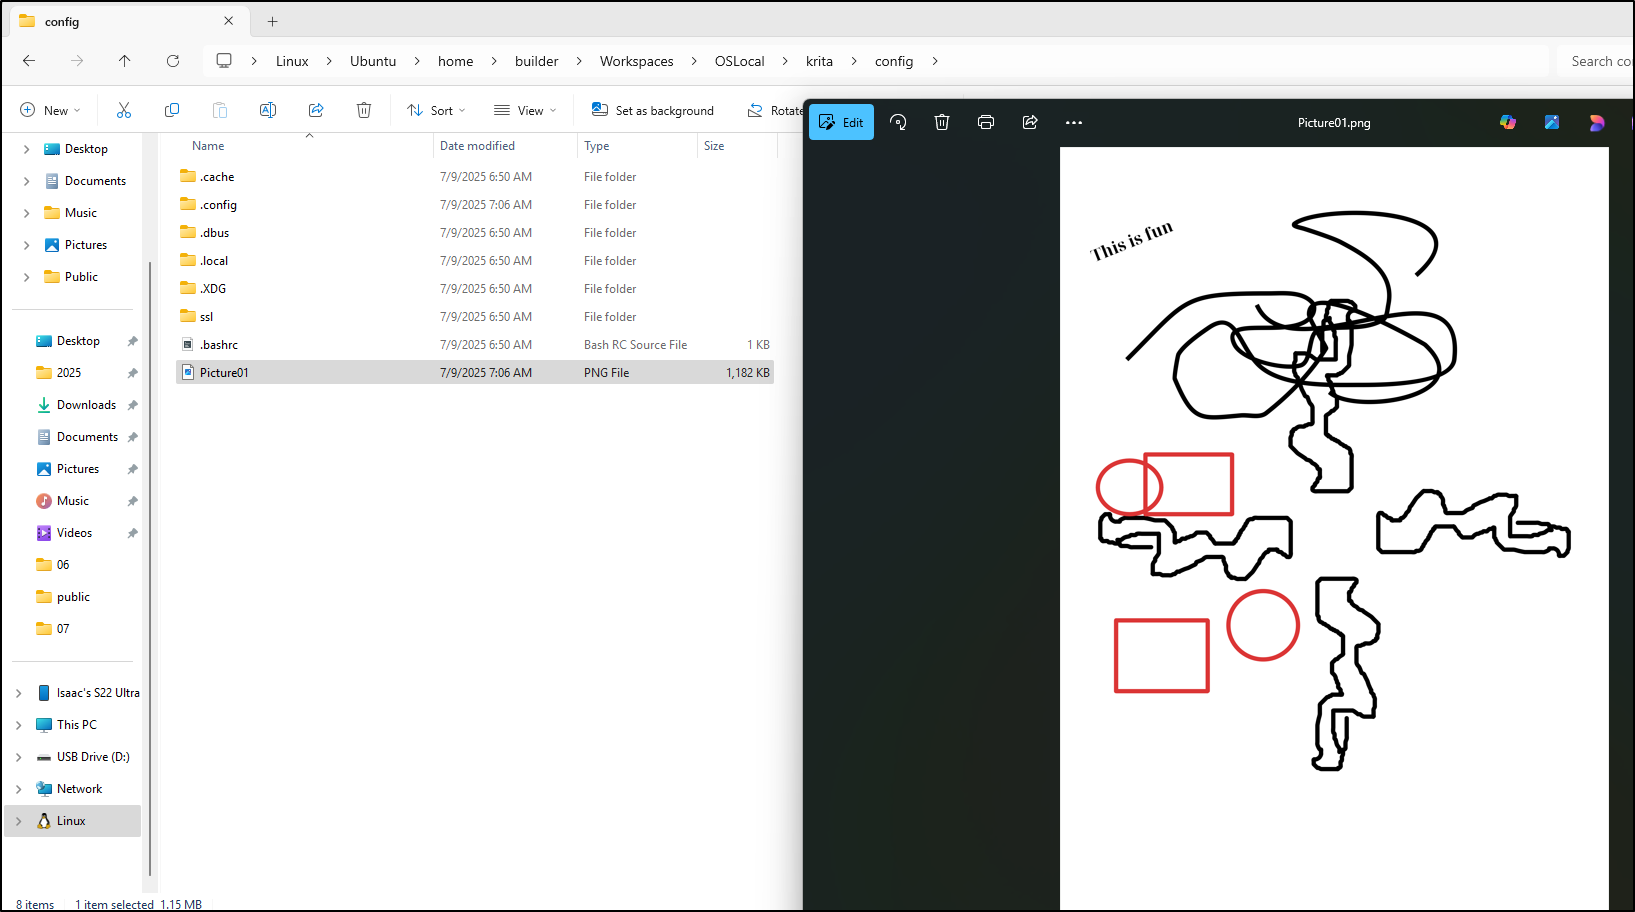Expand the This PC node
Viewport: 1635px width, 912px height.
(18, 725)
